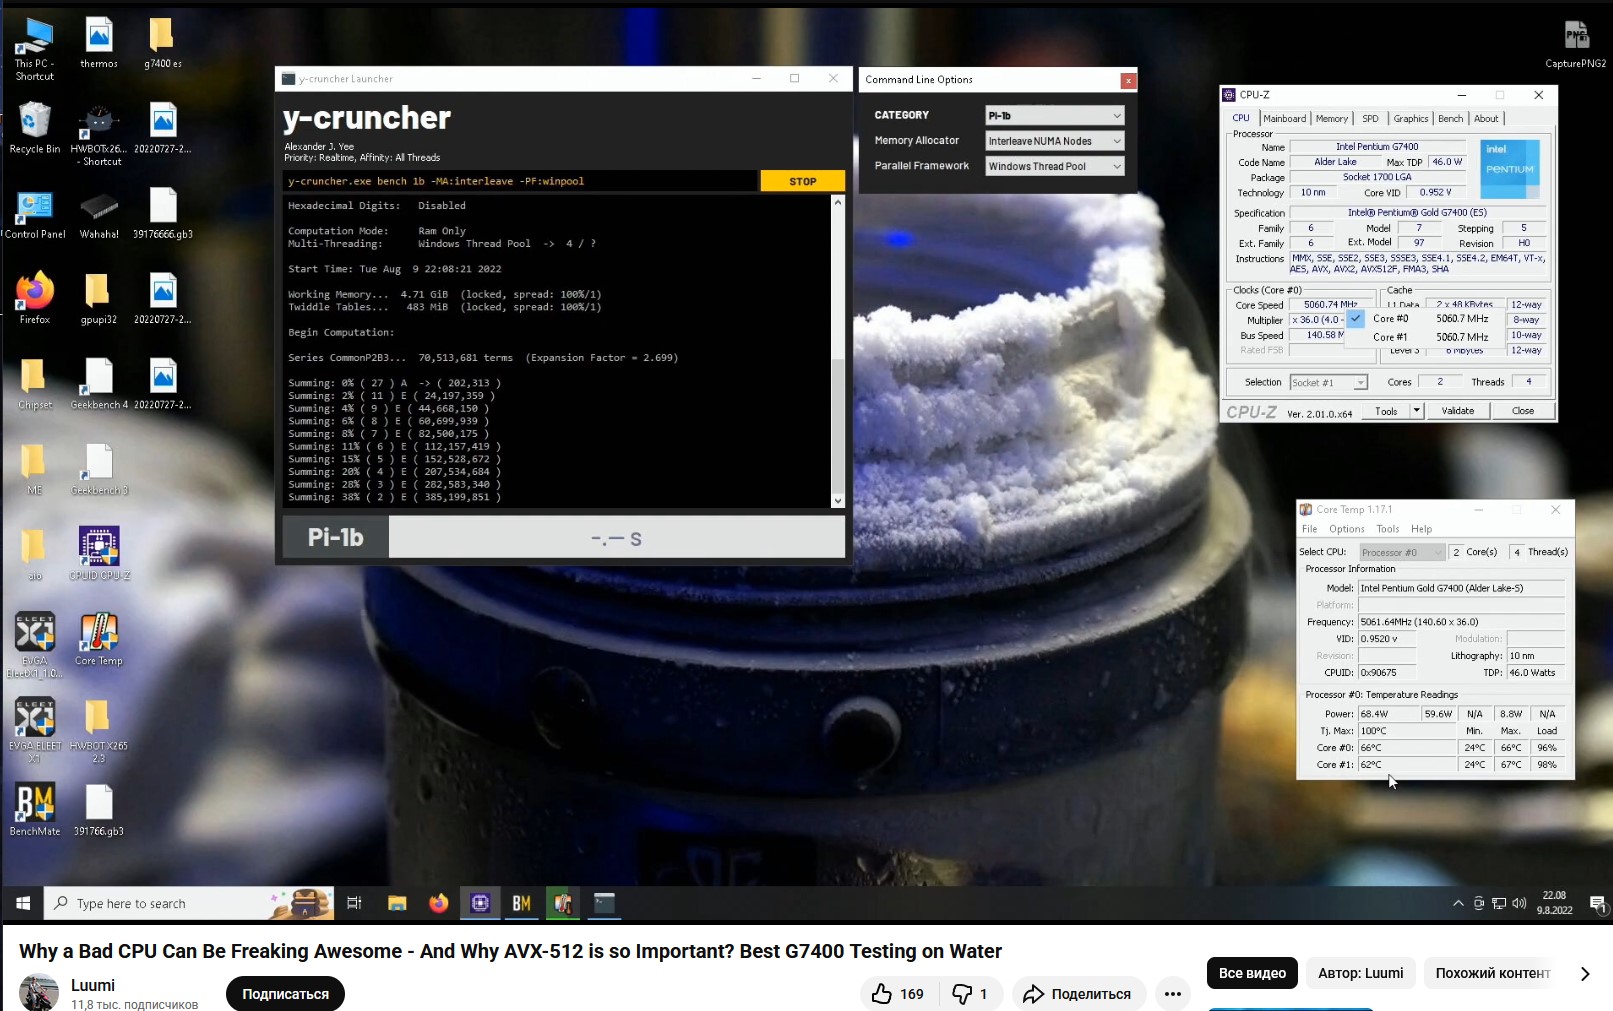
Task: Click the Подписаться subscribe button
Action: [285, 994]
